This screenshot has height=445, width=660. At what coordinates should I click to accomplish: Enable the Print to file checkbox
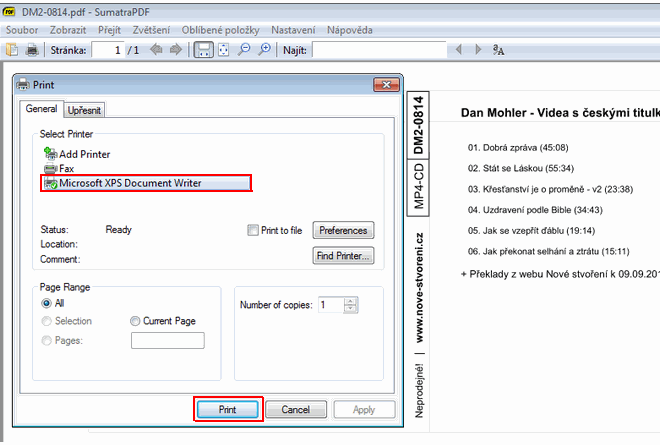253,230
